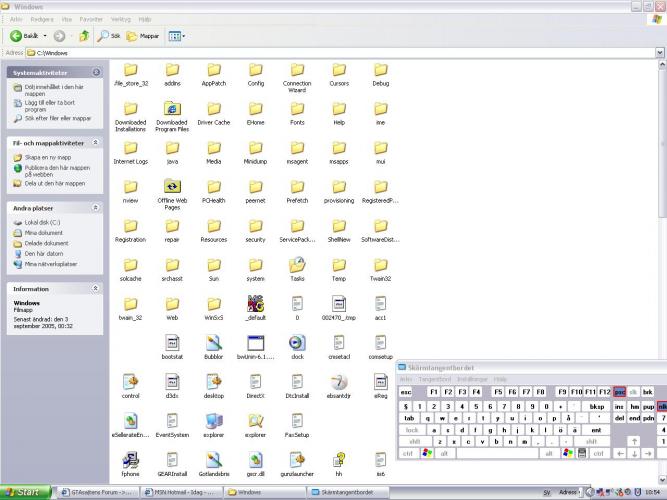Select the Offline Web Pages folder
667x500 pixels.
[171, 187]
